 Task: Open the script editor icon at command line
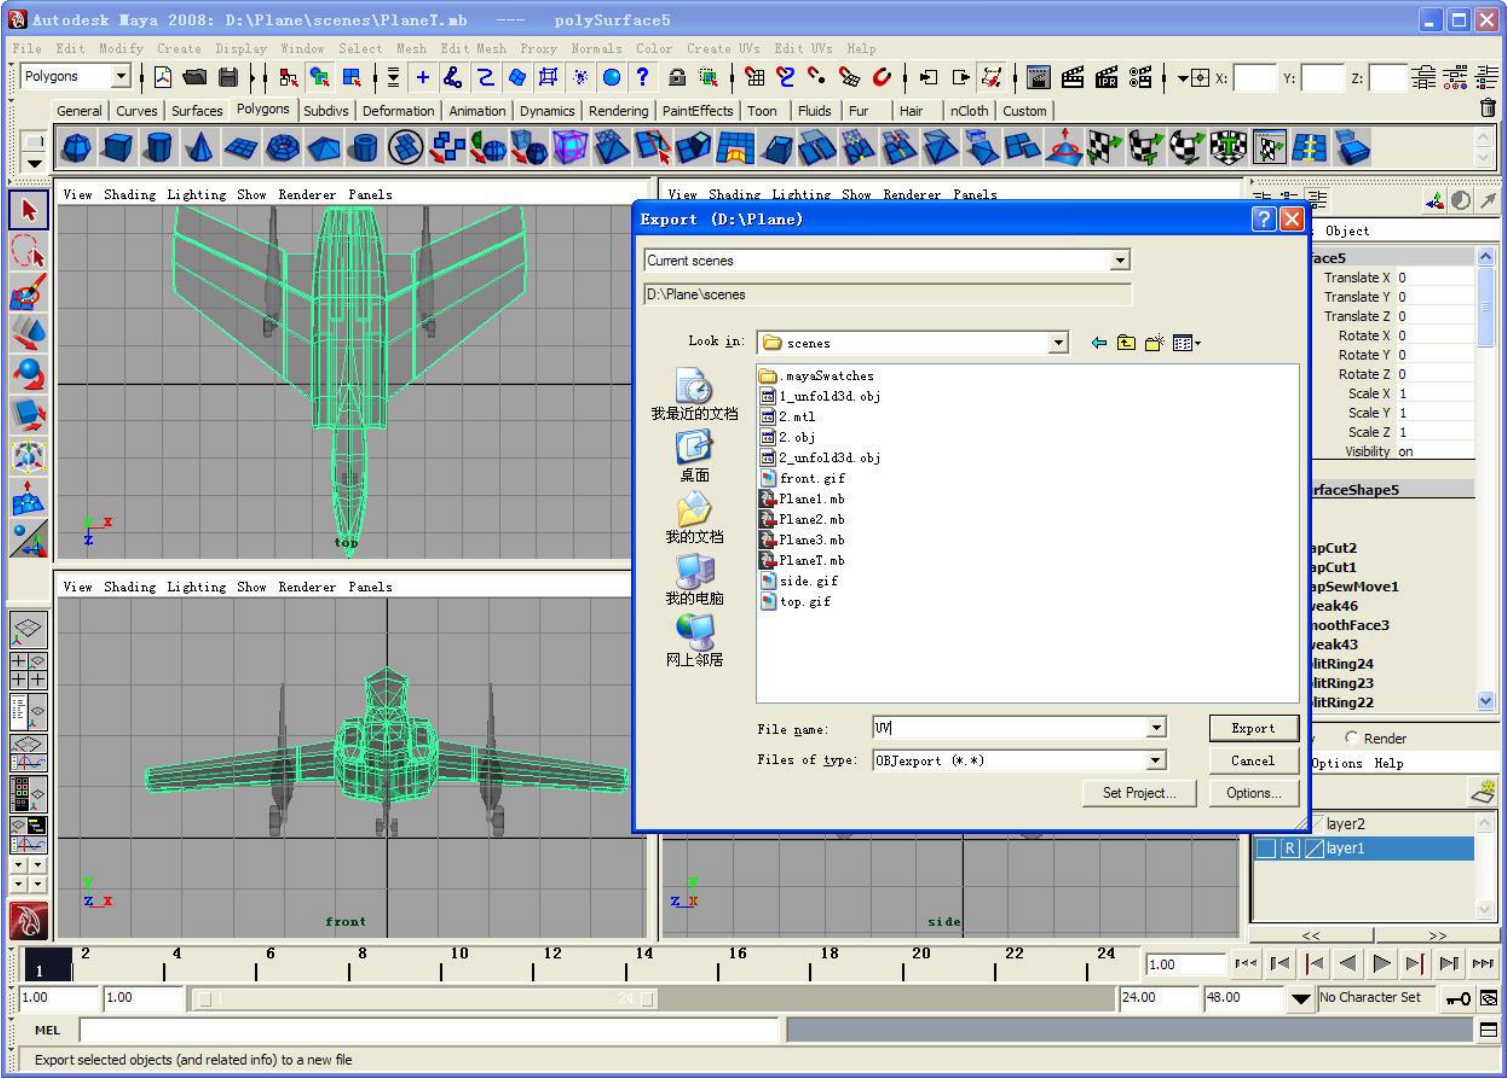1488,1029
